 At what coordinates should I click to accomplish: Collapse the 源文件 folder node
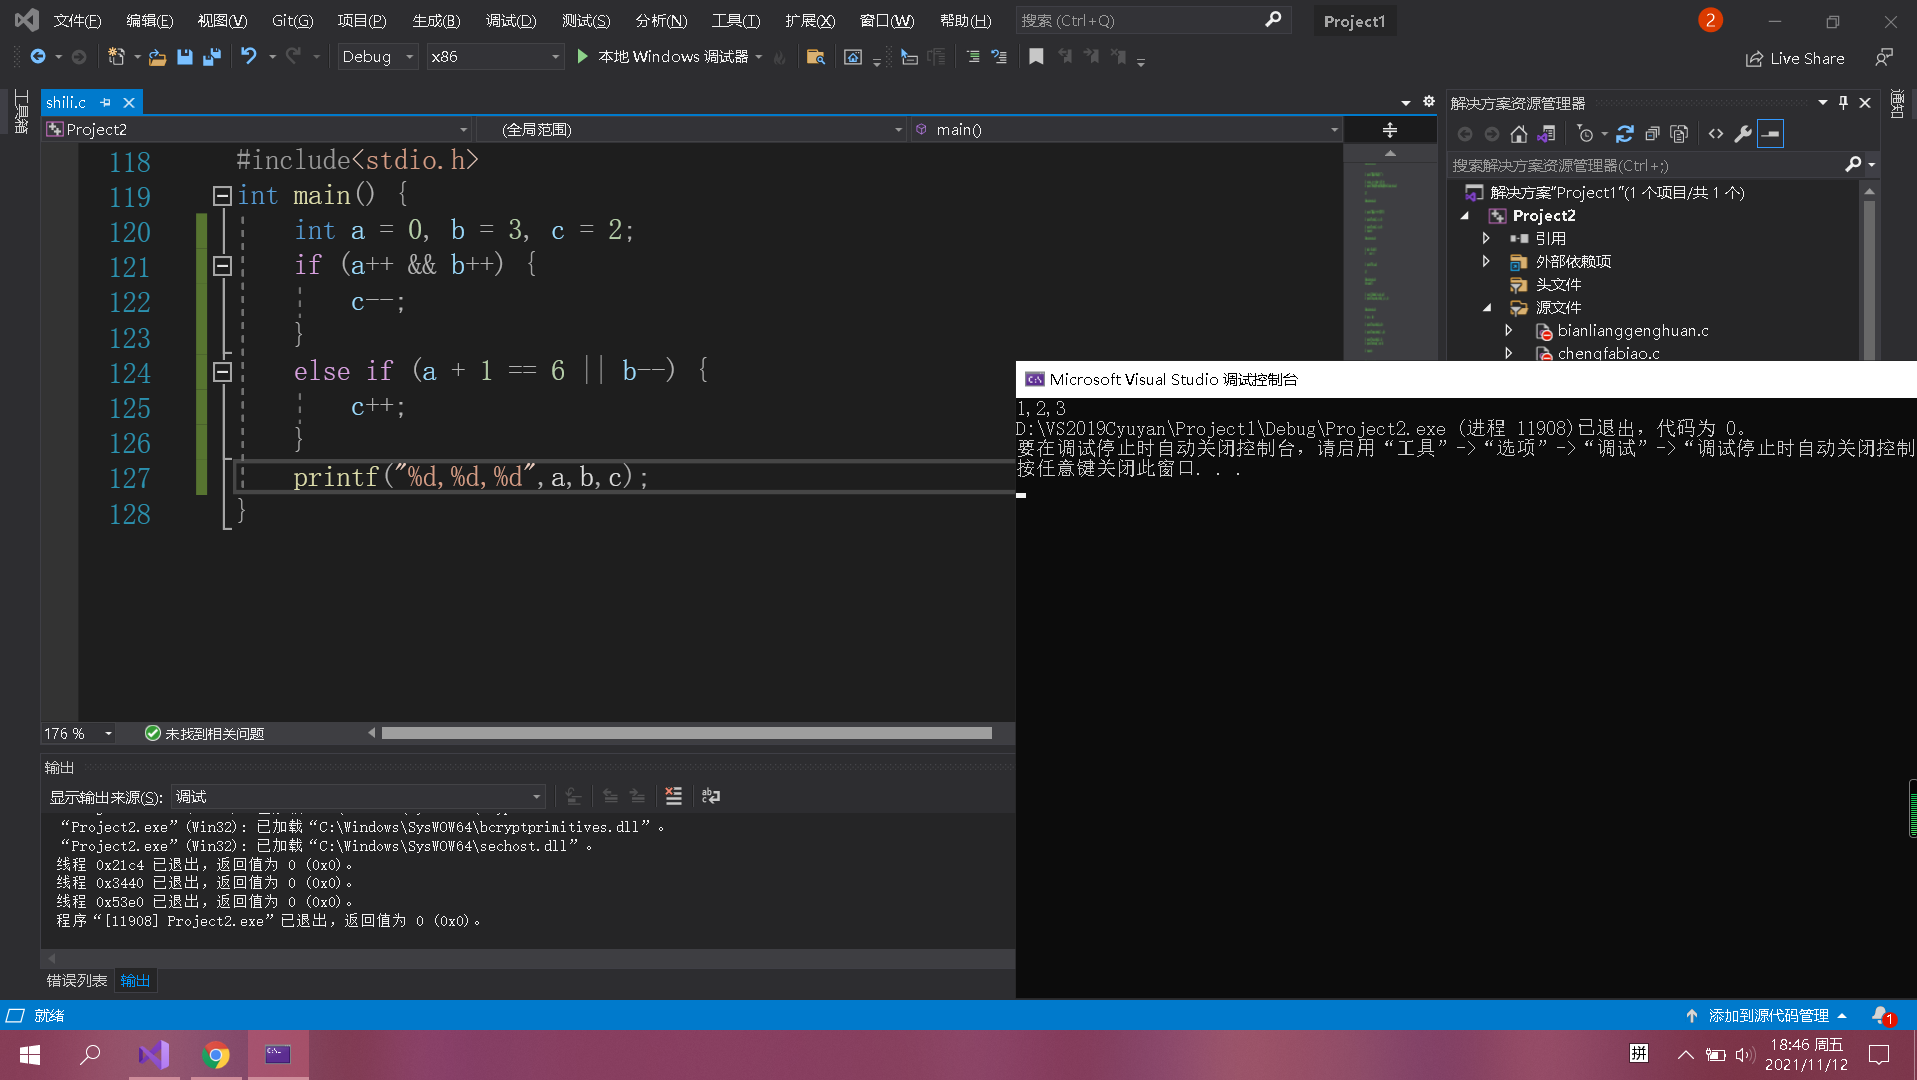1486,307
